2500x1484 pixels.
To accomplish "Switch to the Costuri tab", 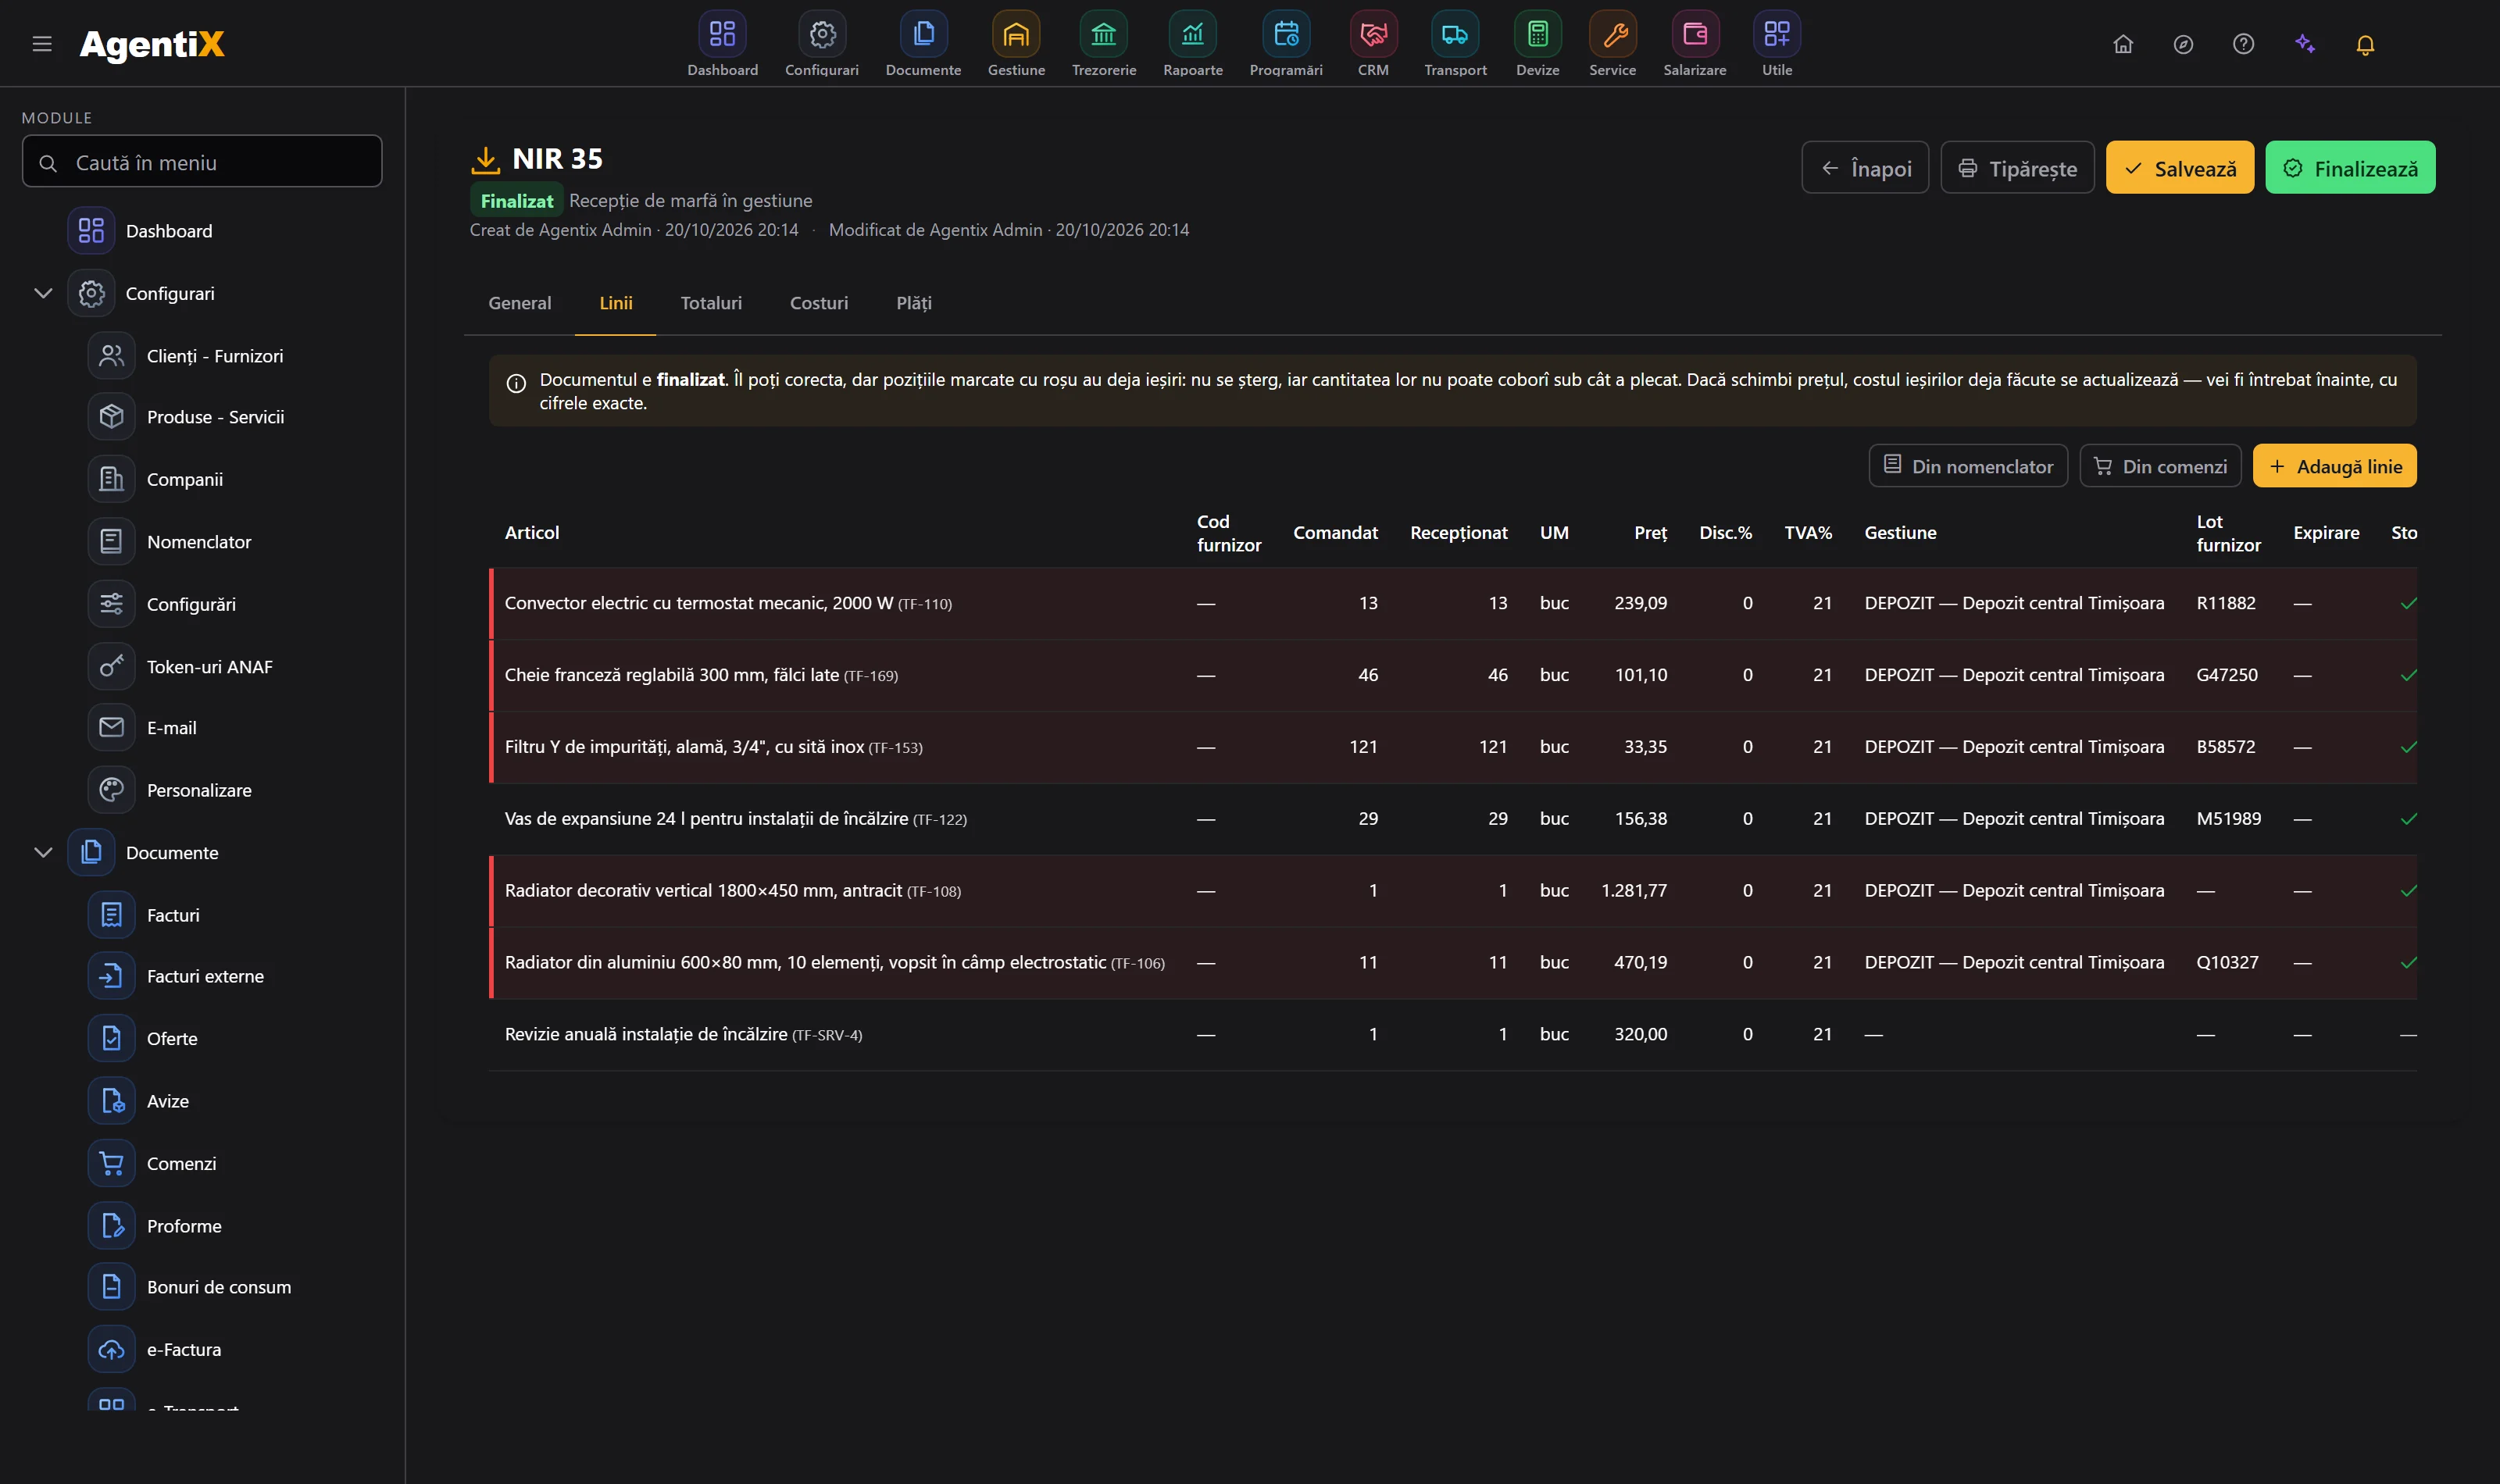I will click(x=818, y=303).
